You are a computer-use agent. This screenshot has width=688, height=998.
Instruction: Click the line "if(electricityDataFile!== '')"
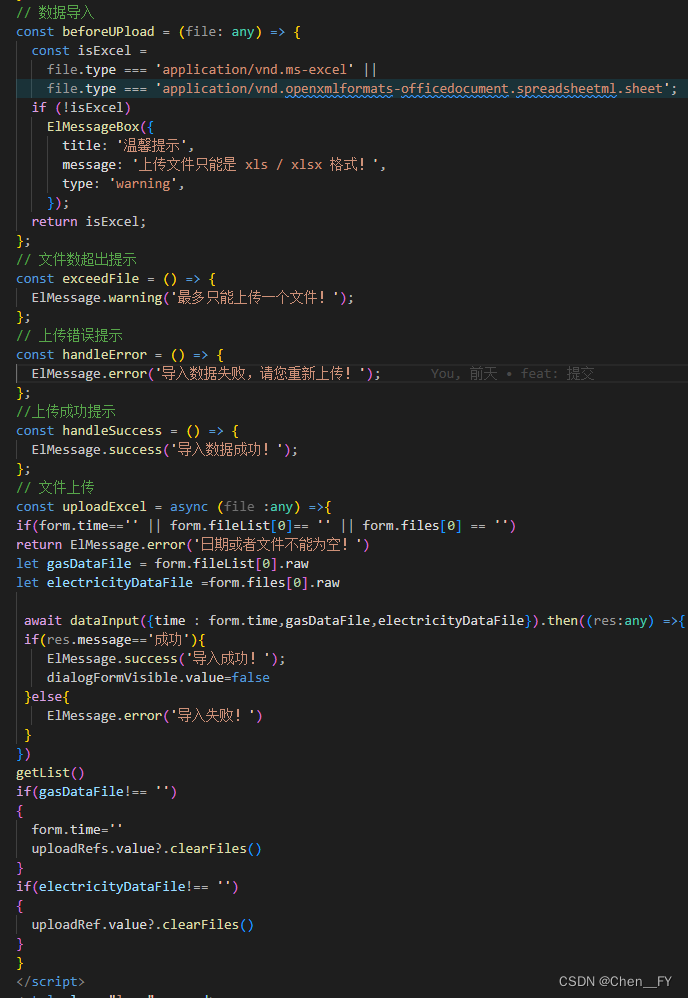coord(127,886)
